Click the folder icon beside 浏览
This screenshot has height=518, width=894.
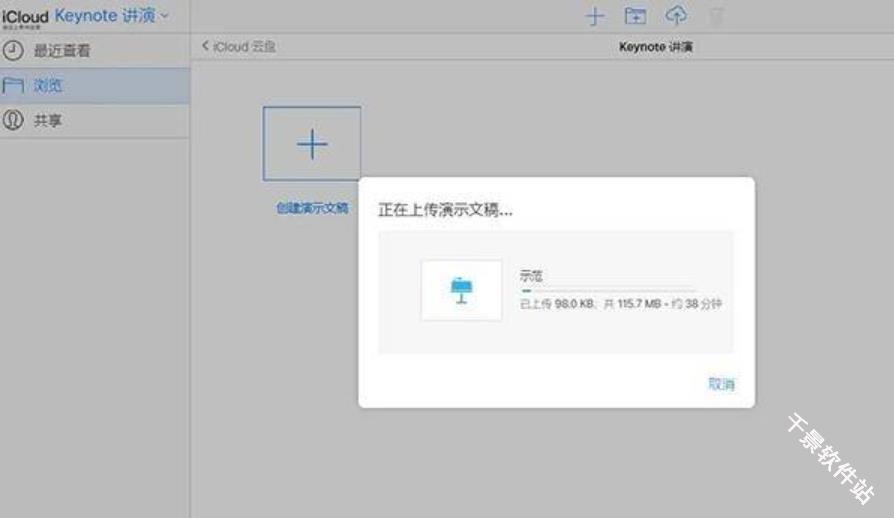point(14,86)
